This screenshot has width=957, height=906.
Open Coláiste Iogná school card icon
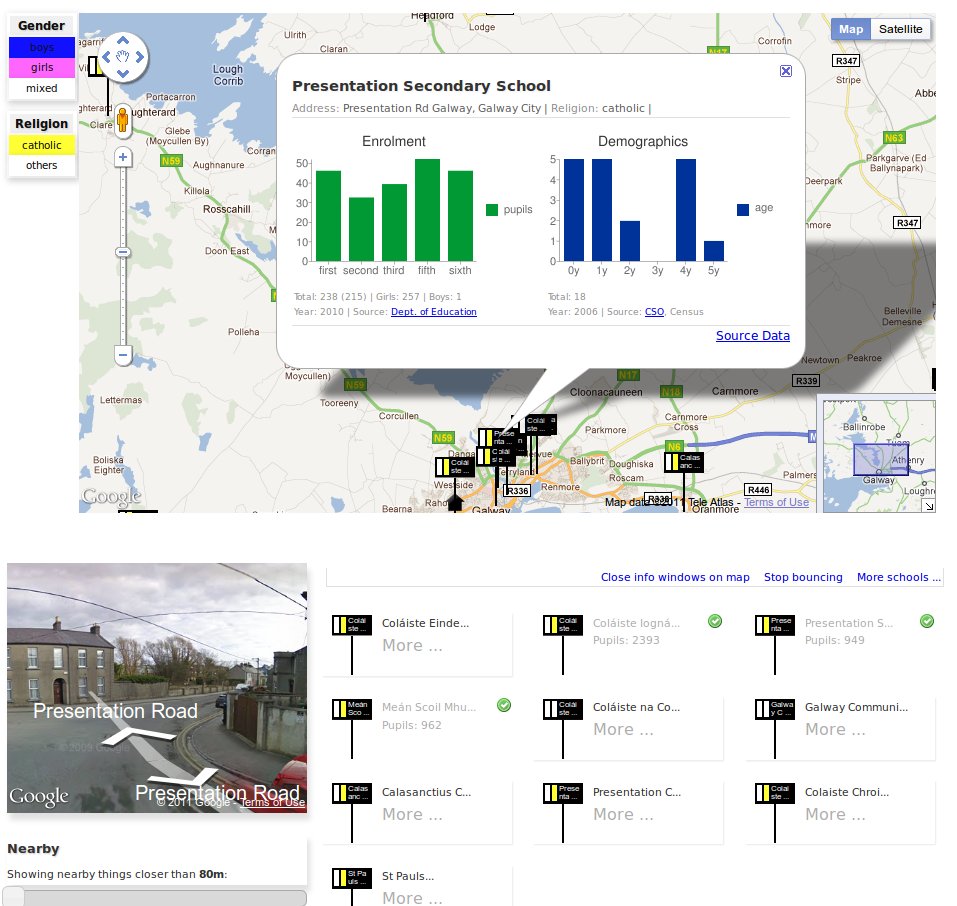tap(563, 625)
